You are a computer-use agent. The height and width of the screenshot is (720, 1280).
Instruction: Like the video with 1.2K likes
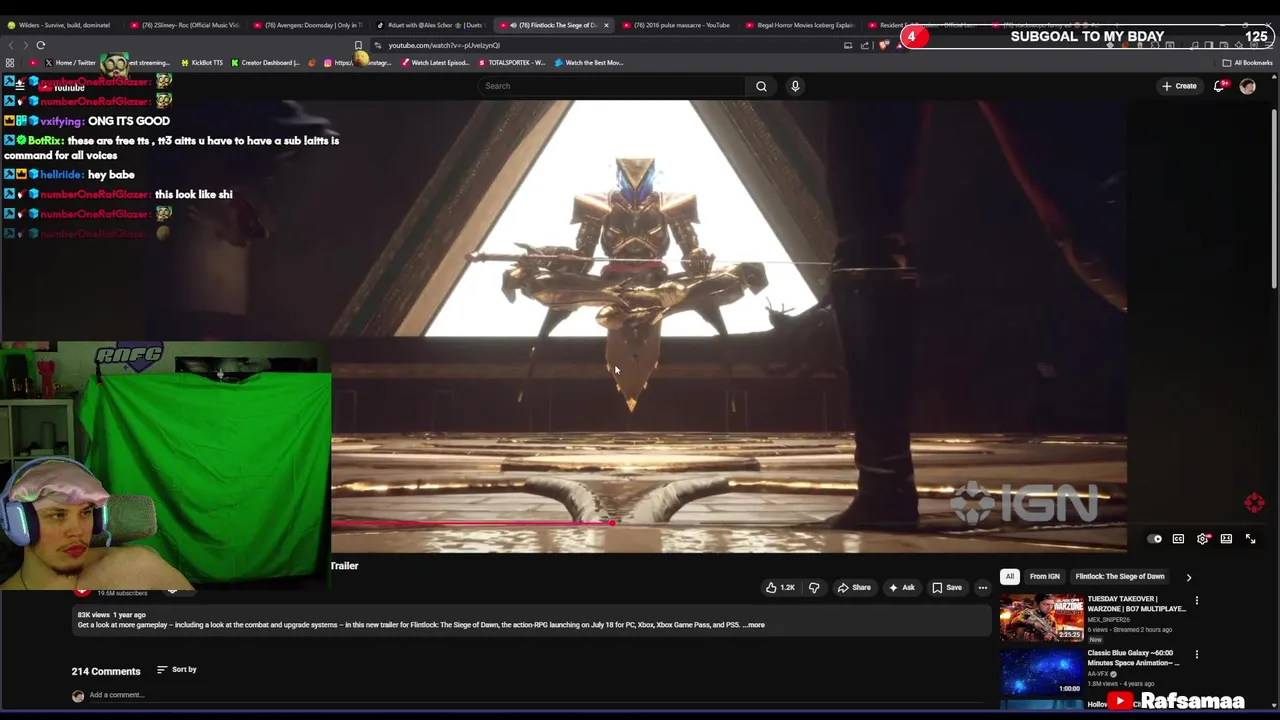pyautogui.click(x=779, y=588)
